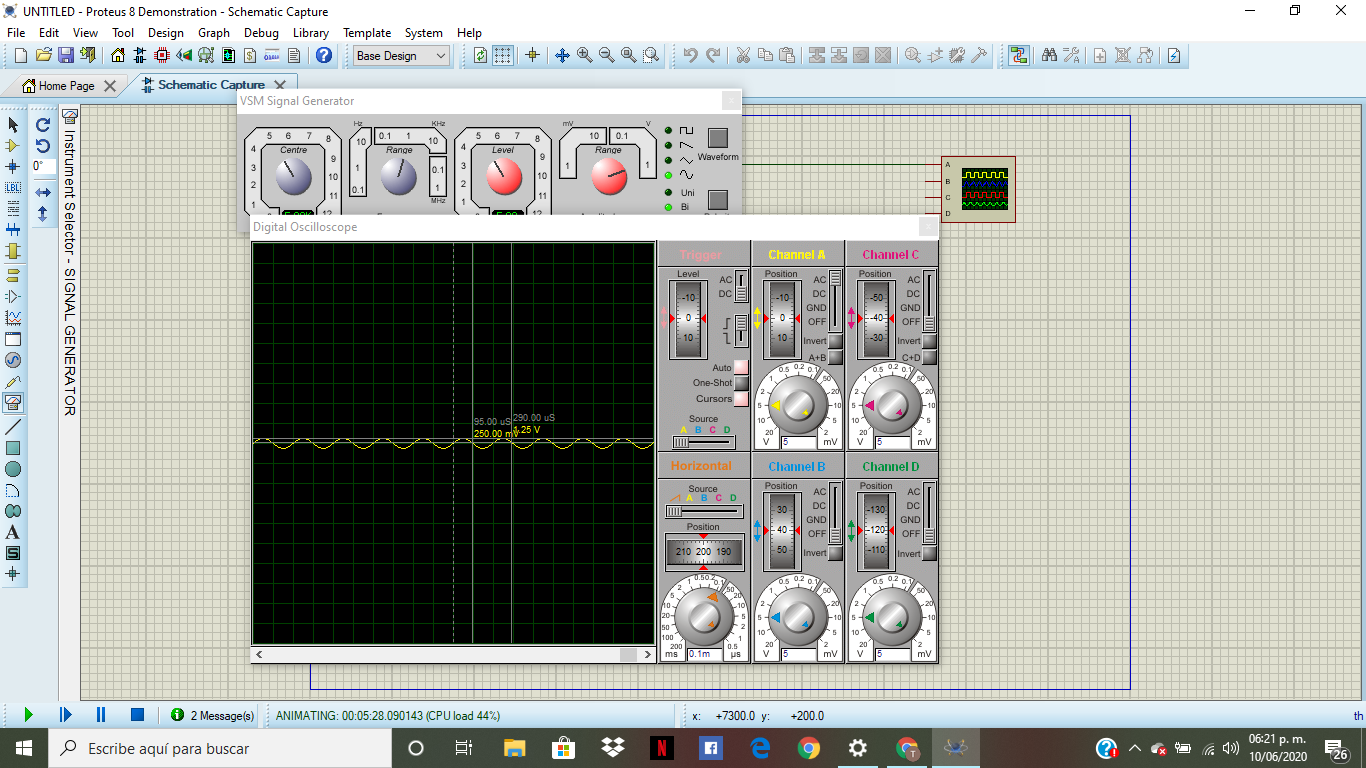Open the Home Page toolbar icon
The height and width of the screenshot is (768, 1366).
pos(118,56)
